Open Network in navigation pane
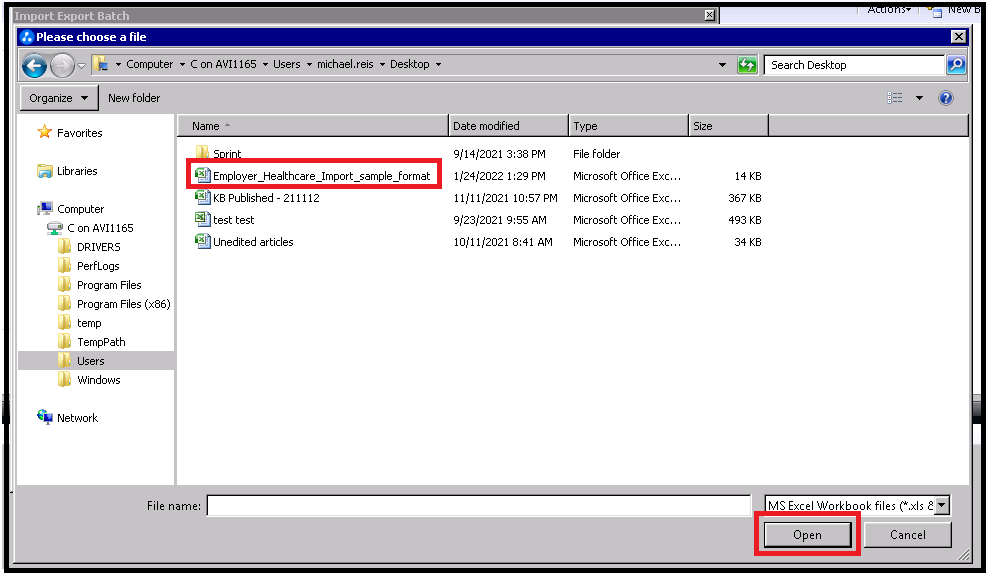Screen dimensions: 994x575 (x=77, y=418)
